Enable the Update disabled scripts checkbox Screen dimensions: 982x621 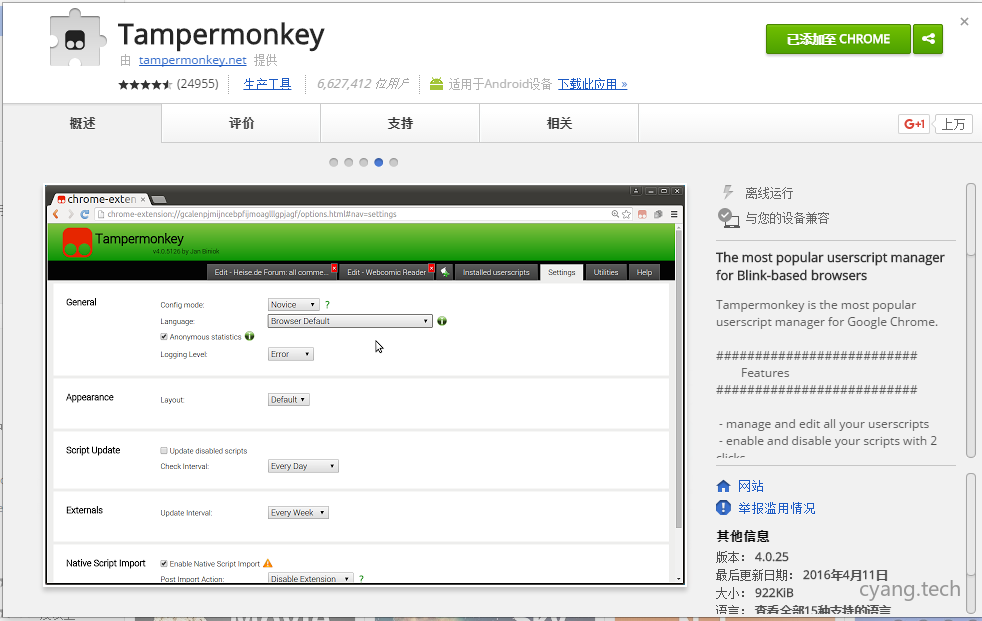pos(164,451)
